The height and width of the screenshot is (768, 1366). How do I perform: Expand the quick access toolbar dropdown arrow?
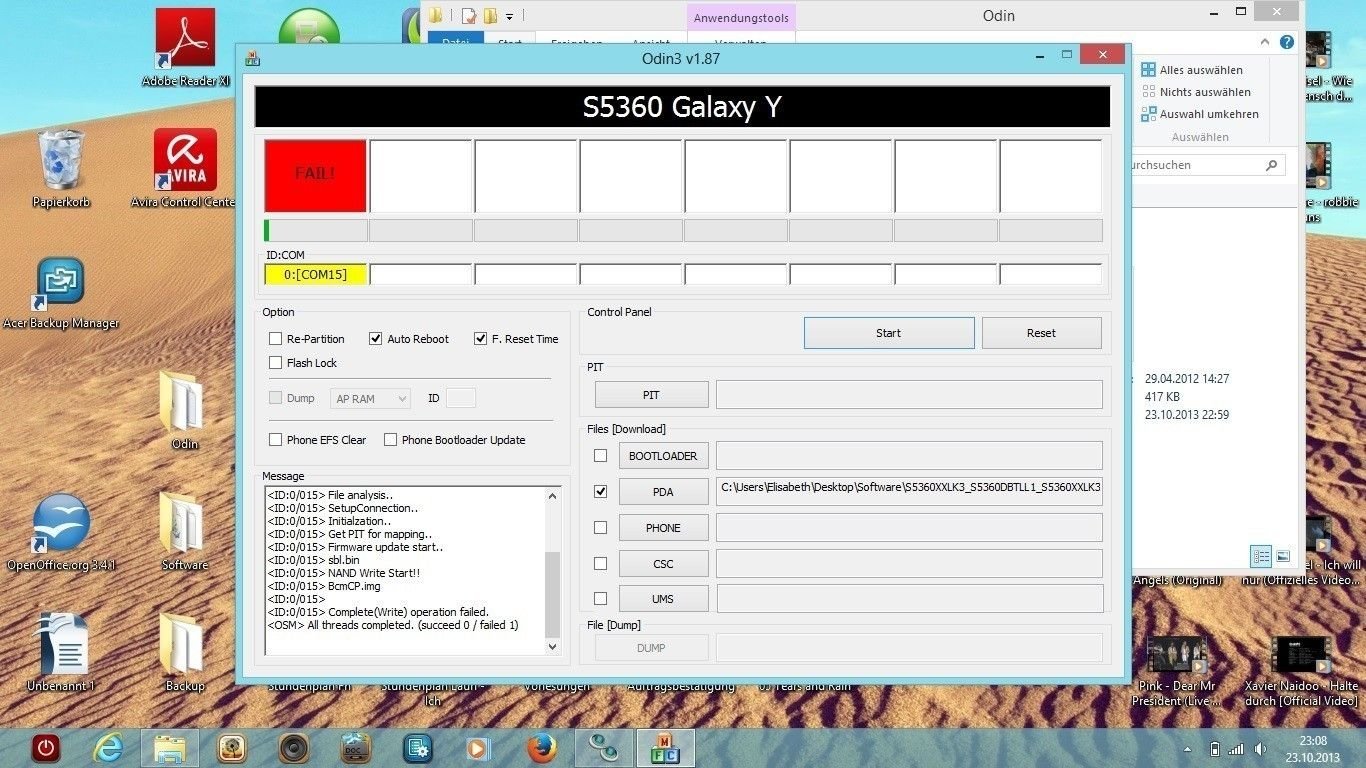[x=509, y=16]
